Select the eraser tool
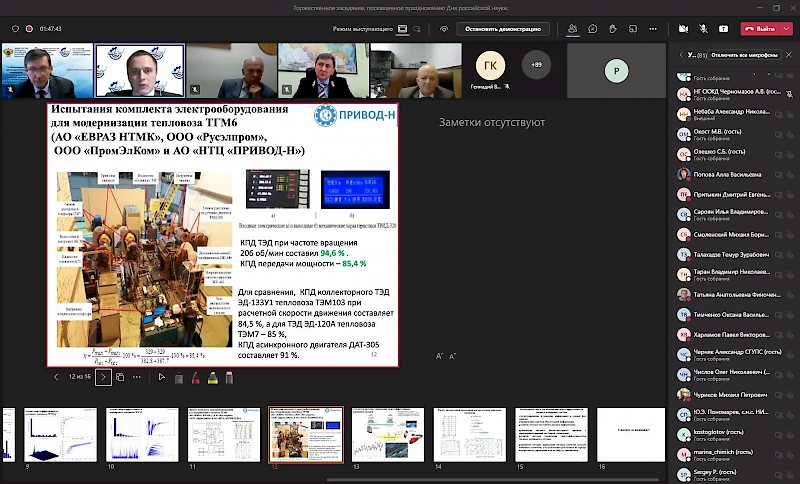Image resolution: width=800 pixels, height=484 pixels. point(229,377)
